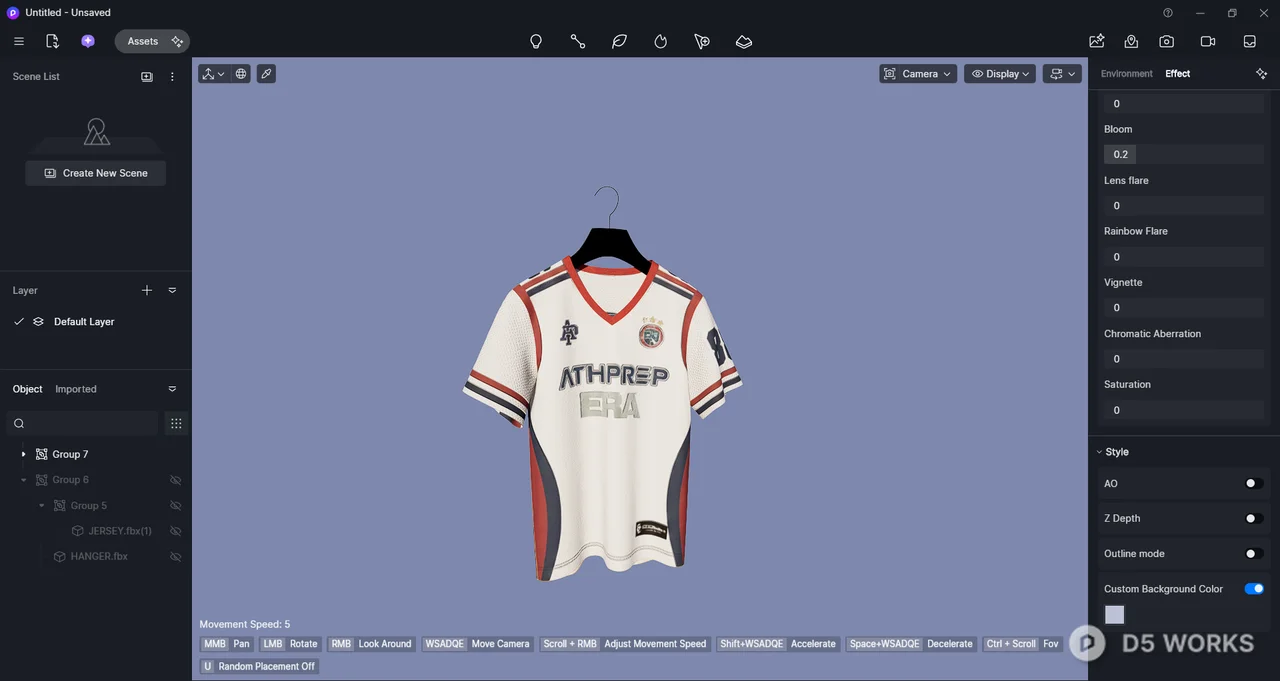Switch to the Imported tab
1280x681 pixels.
76,389
